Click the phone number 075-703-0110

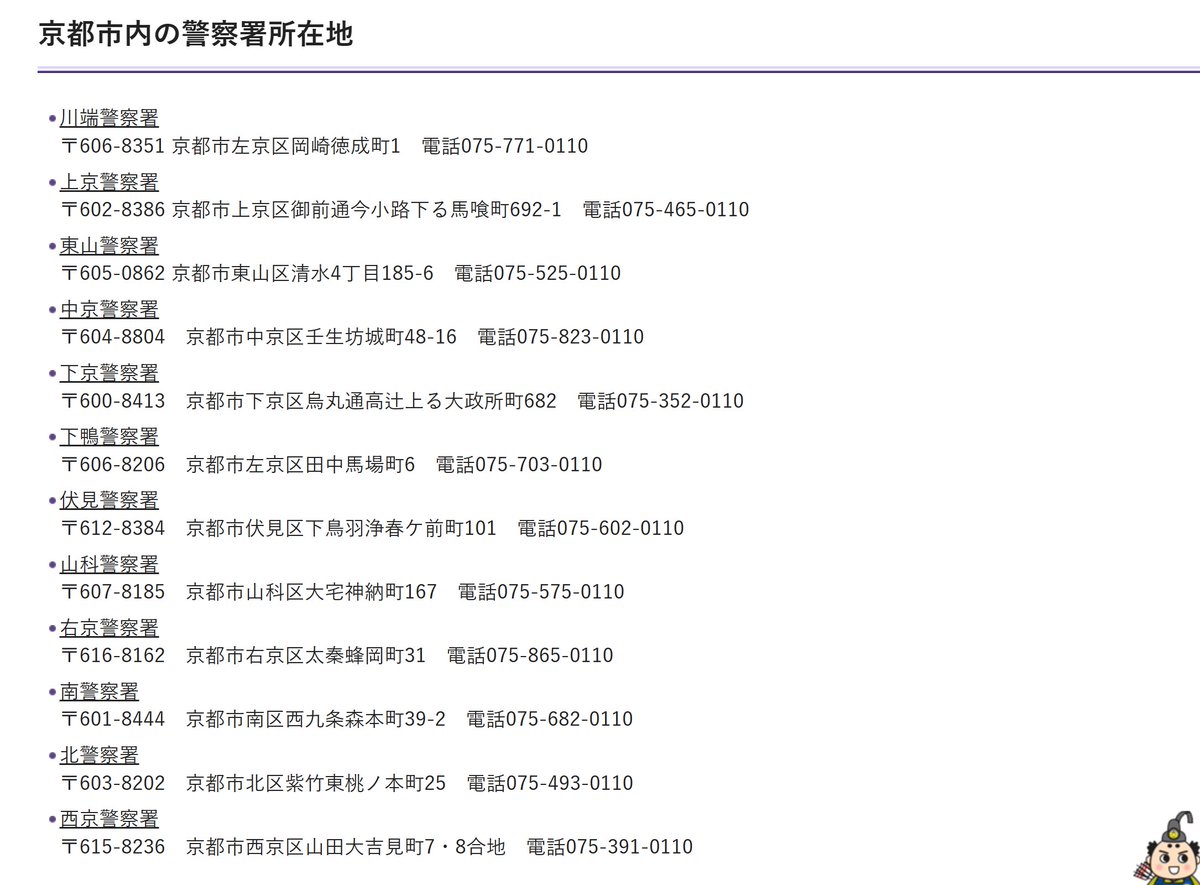tap(539, 465)
